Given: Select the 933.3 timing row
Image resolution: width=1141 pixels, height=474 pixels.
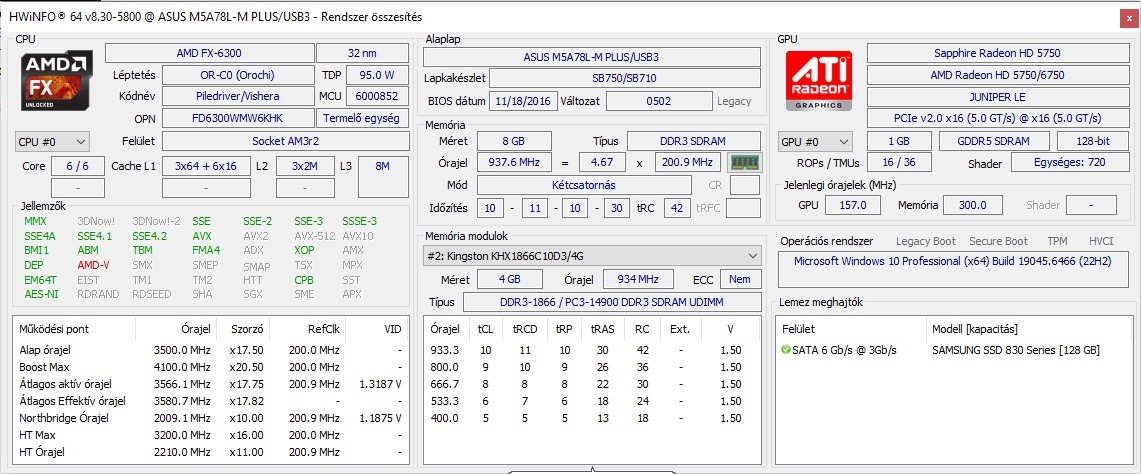Looking at the screenshot, I should (592, 350).
